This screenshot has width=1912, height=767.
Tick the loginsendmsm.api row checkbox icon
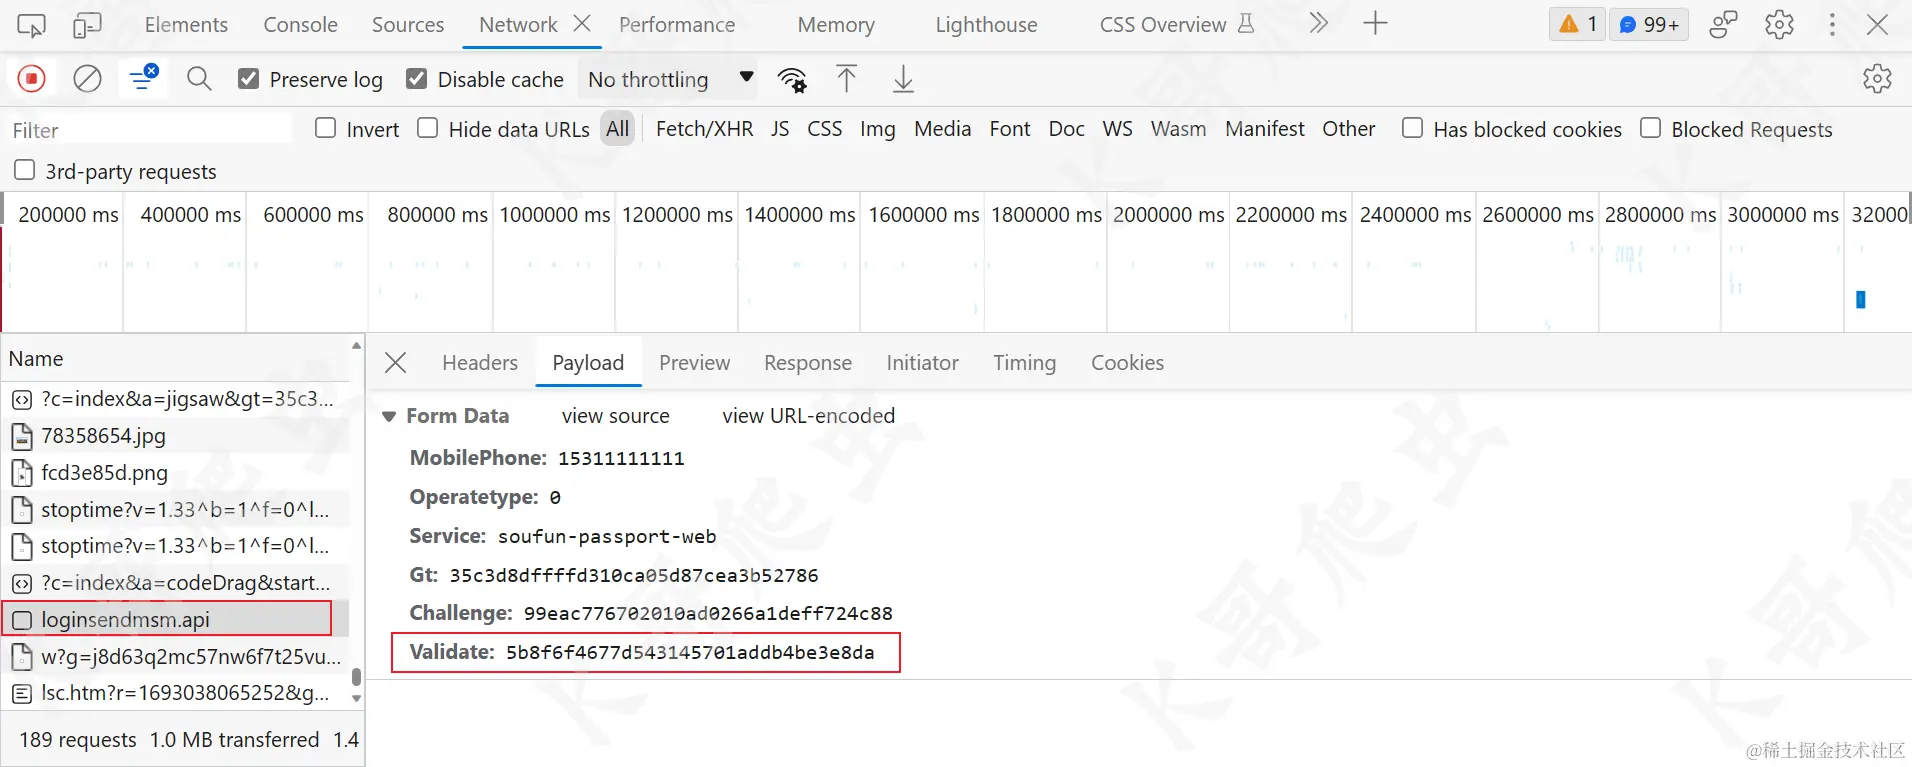[x=22, y=620]
